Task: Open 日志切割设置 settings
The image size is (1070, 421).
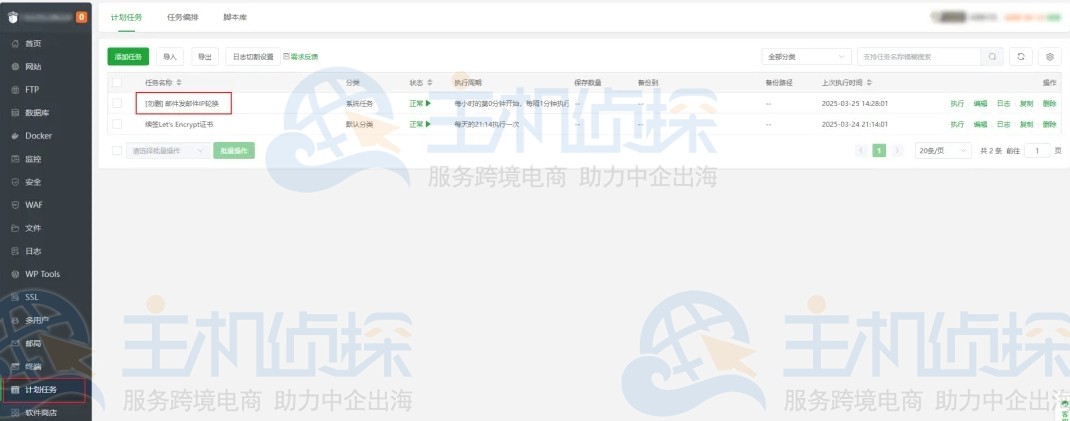Action: [x=253, y=57]
